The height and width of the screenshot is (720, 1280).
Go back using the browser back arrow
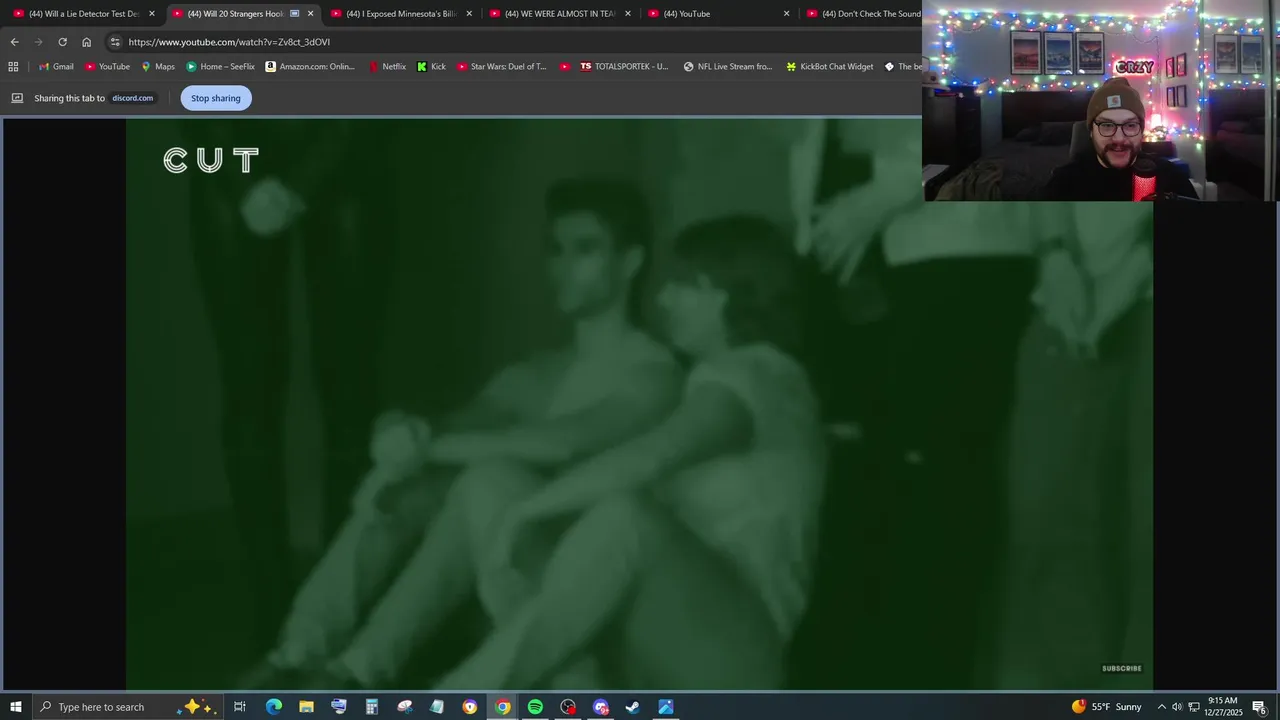pyautogui.click(x=14, y=42)
